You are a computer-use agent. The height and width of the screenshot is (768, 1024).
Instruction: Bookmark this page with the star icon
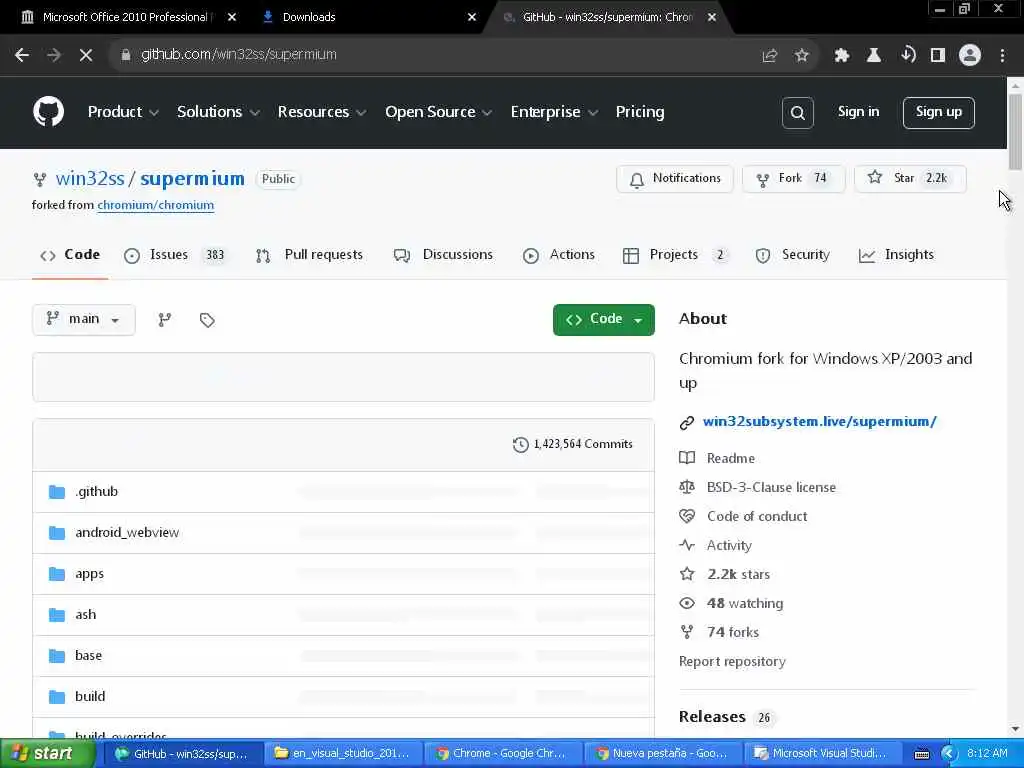point(802,56)
